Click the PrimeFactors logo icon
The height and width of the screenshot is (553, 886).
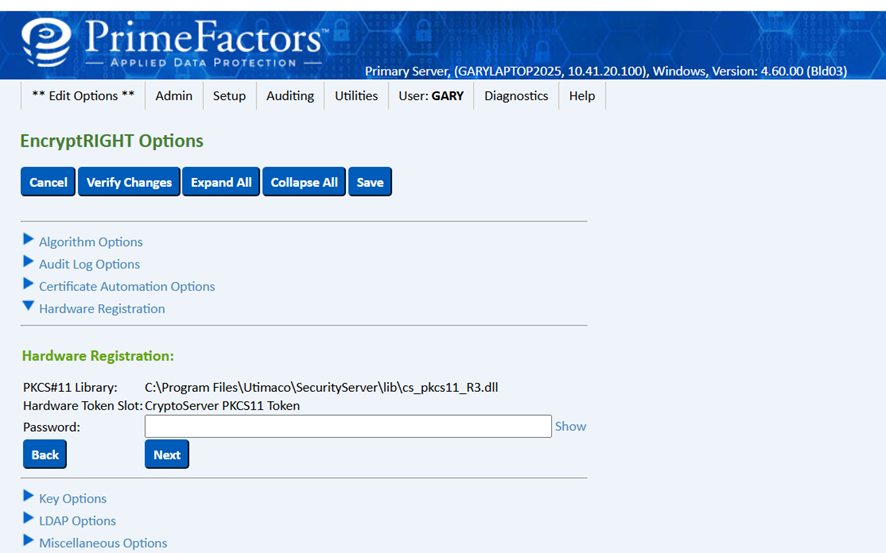click(x=46, y=42)
